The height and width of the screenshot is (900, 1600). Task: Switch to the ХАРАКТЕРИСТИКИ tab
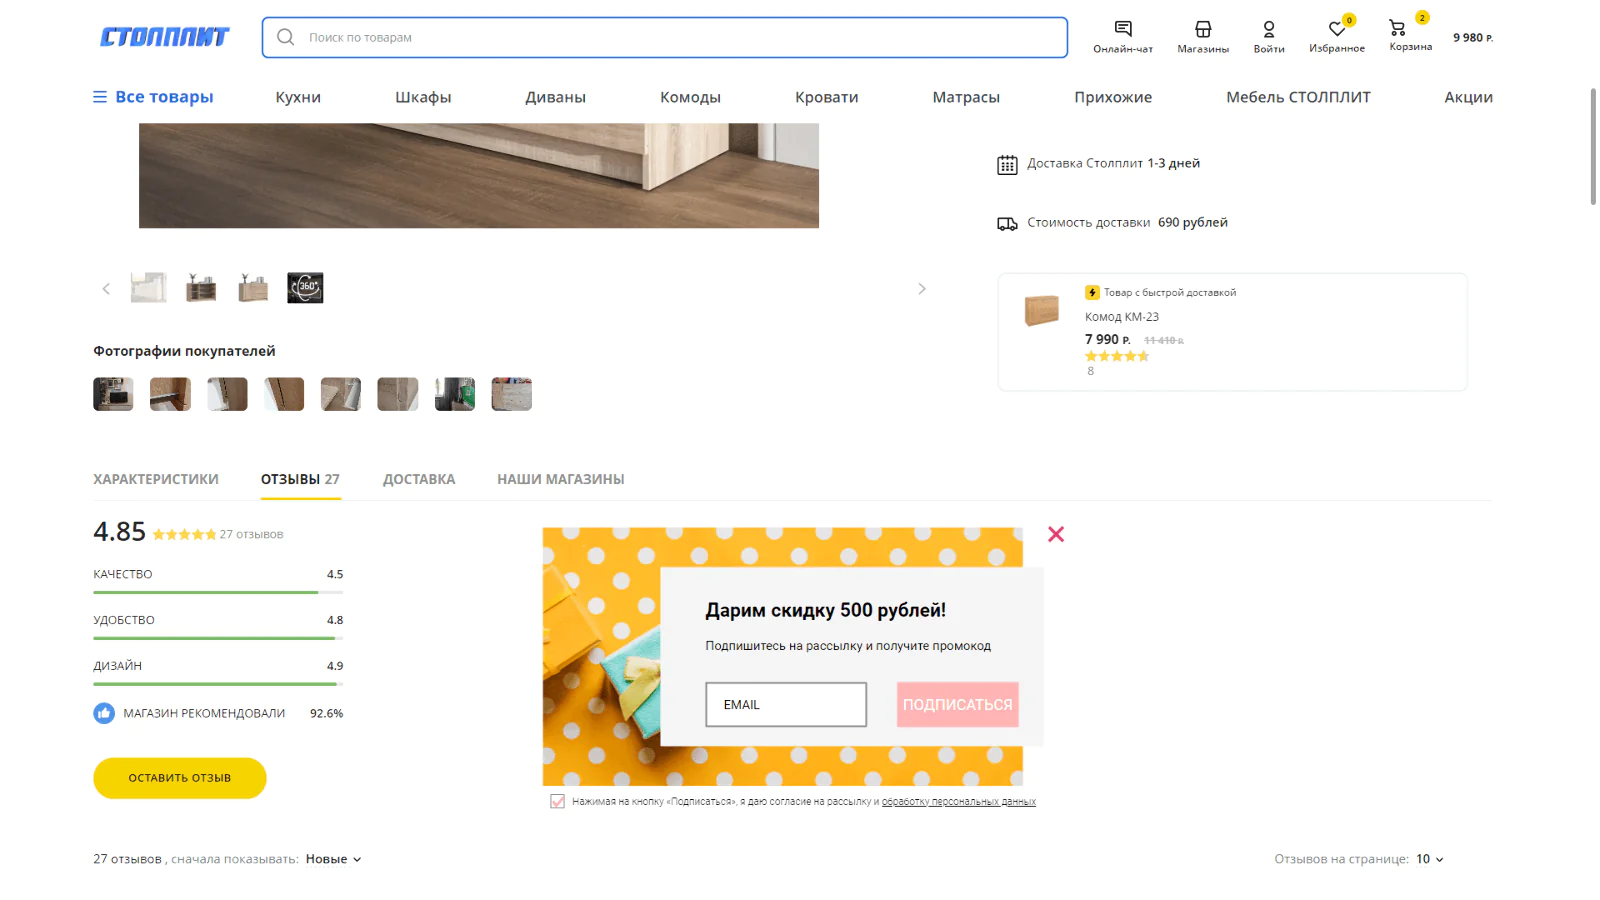point(156,479)
